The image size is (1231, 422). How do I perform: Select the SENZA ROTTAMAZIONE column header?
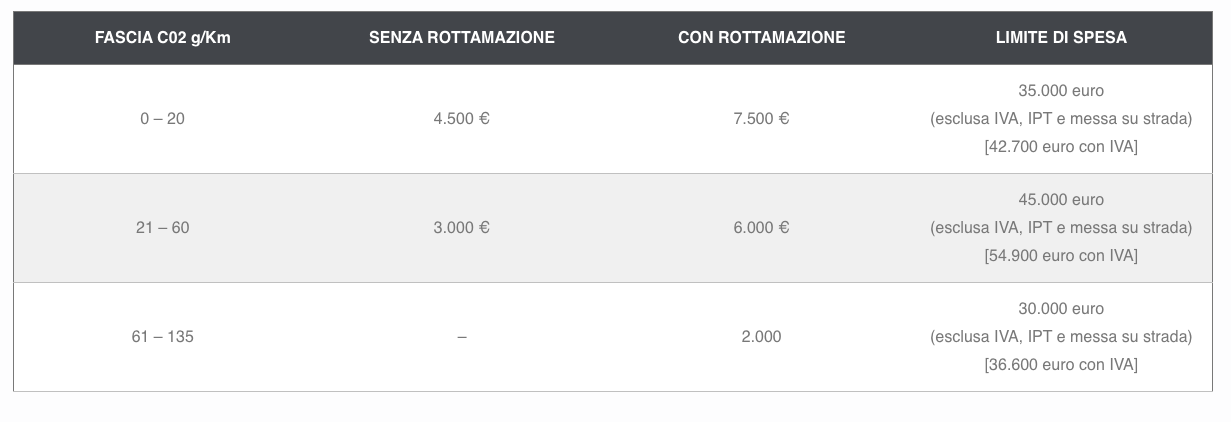[461, 38]
